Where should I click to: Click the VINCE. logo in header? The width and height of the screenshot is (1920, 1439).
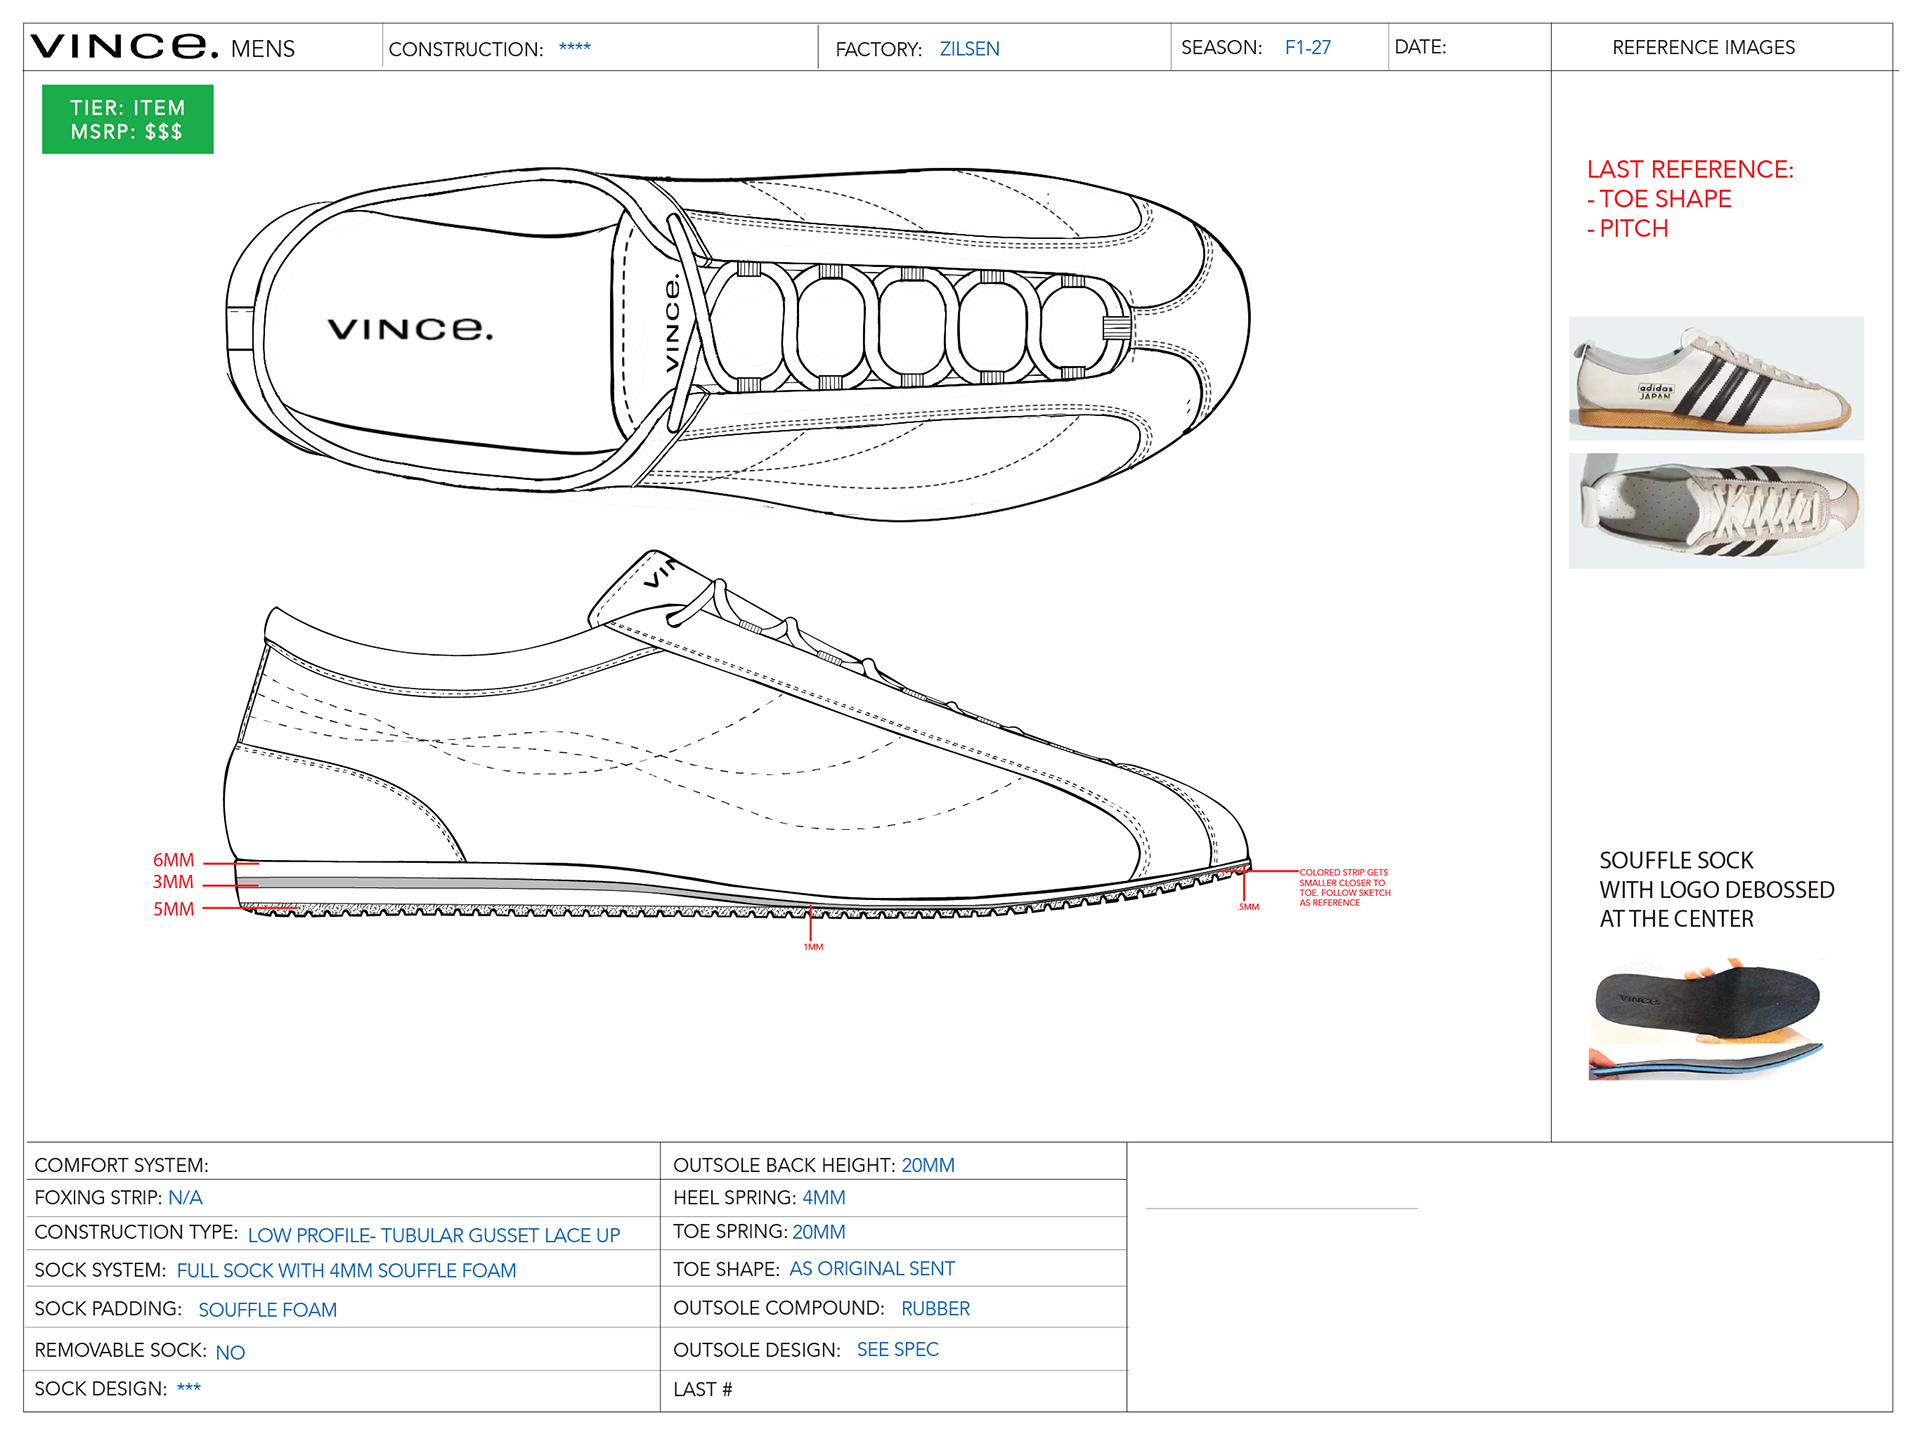tap(124, 46)
